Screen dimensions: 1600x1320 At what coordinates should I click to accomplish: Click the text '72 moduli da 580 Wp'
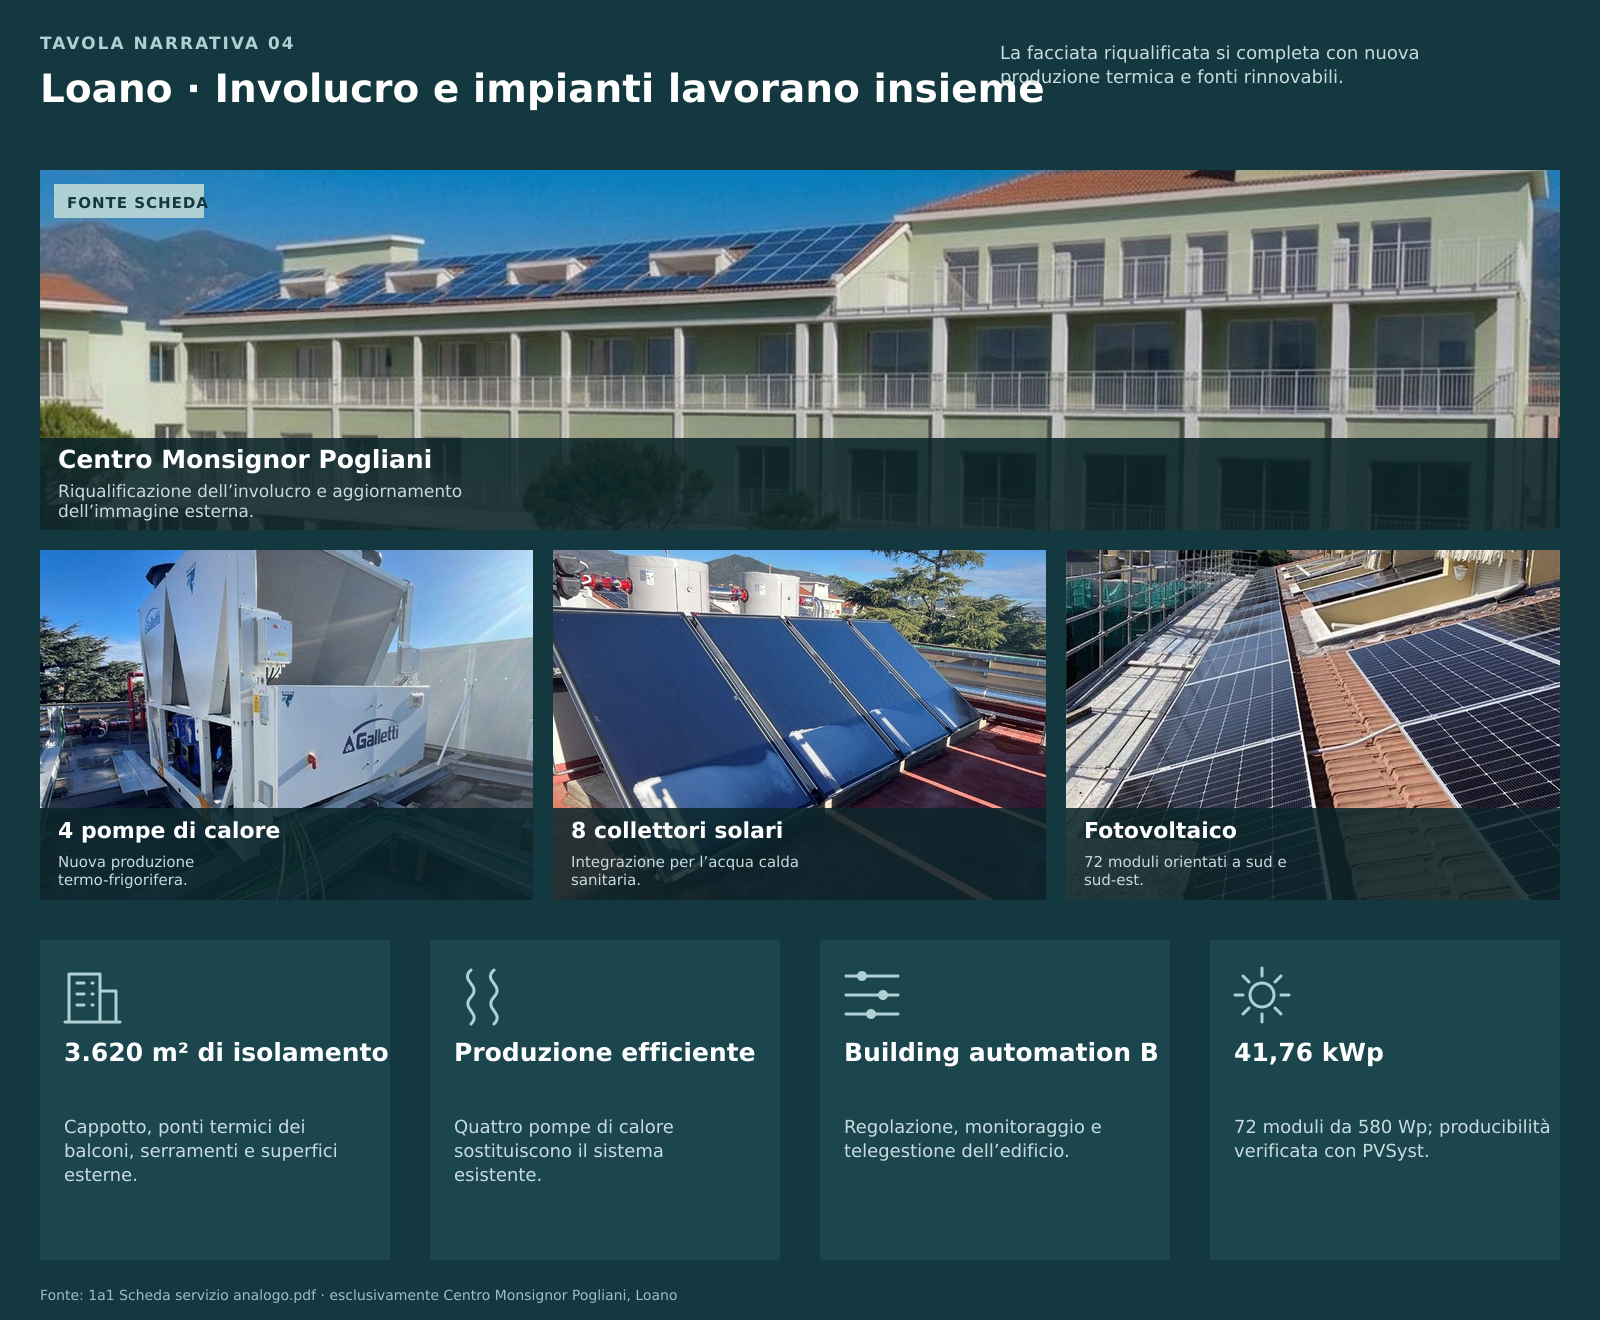[1392, 1138]
